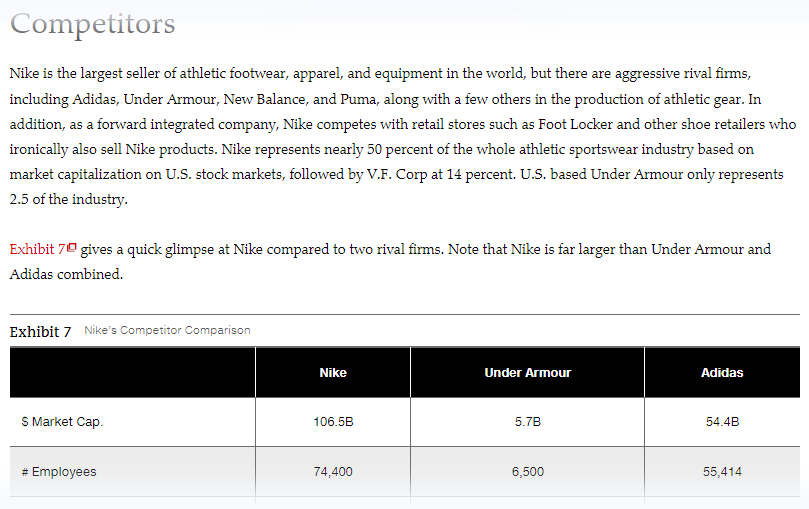
Task: Click the $ Market Cap. row label
Action: click(62, 422)
